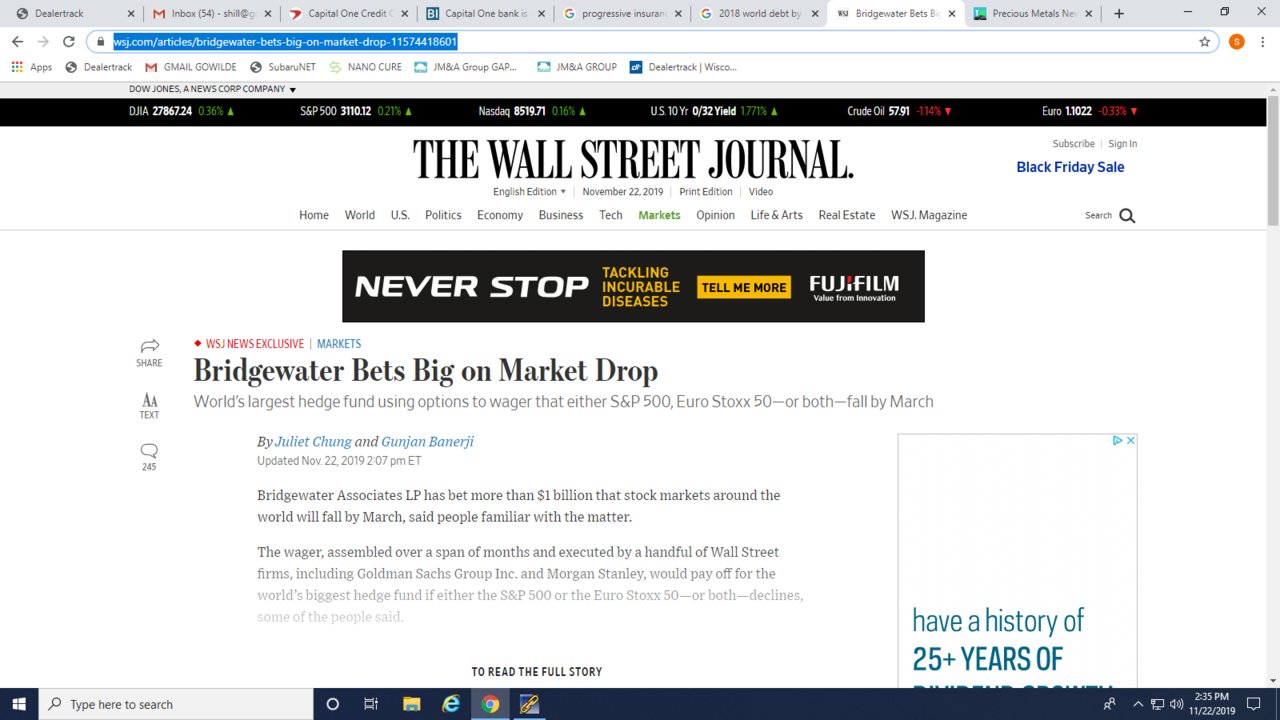Open author Gunjan Banerji's profile link
Image resolution: width=1280 pixels, height=720 pixels.
point(428,442)
